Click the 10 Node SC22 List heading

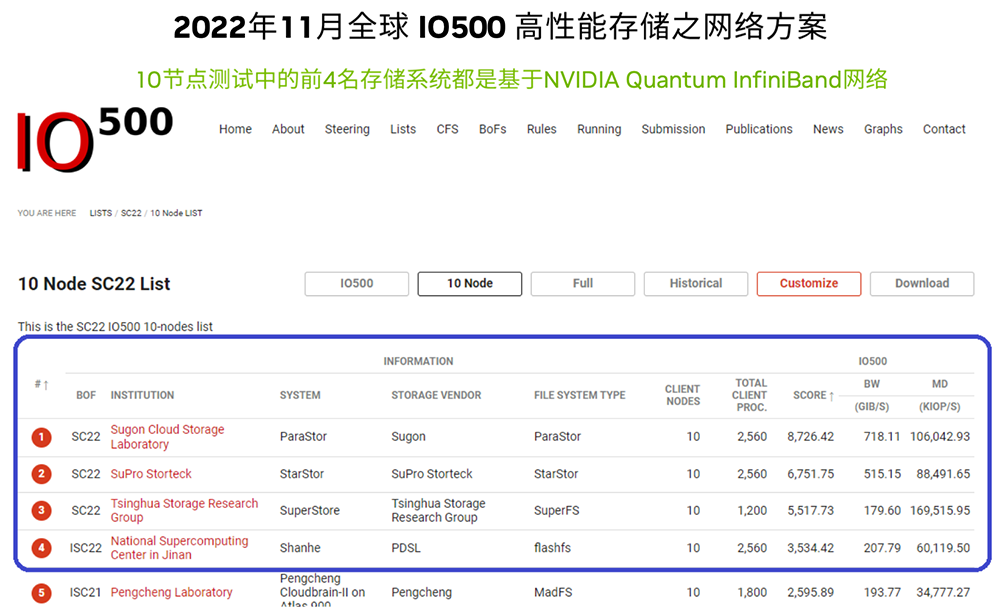(x=94, y=284)
